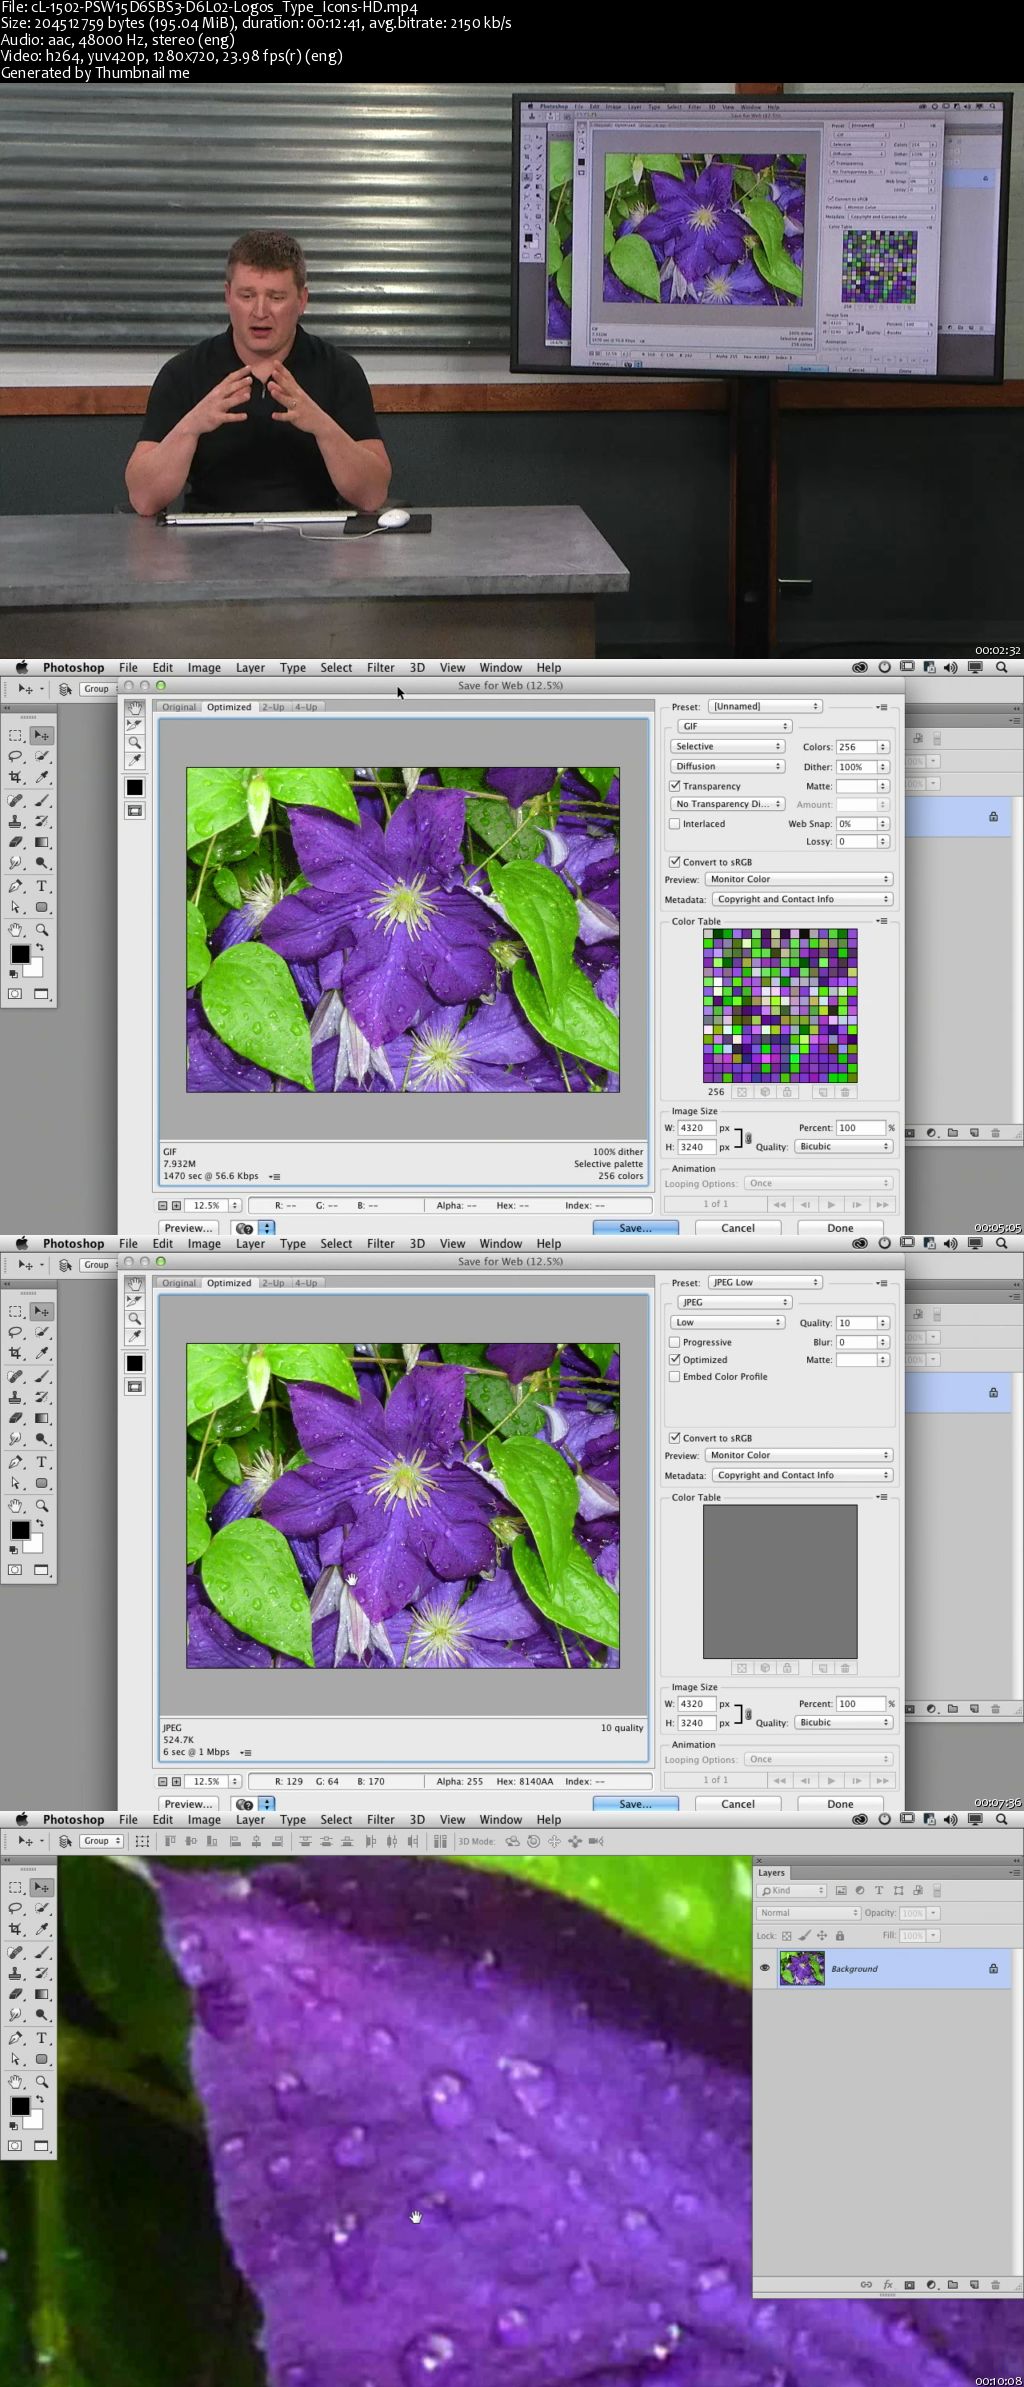
Task: Switch to 2-Up tab in GIF dialog
Action: coord(273,707)
